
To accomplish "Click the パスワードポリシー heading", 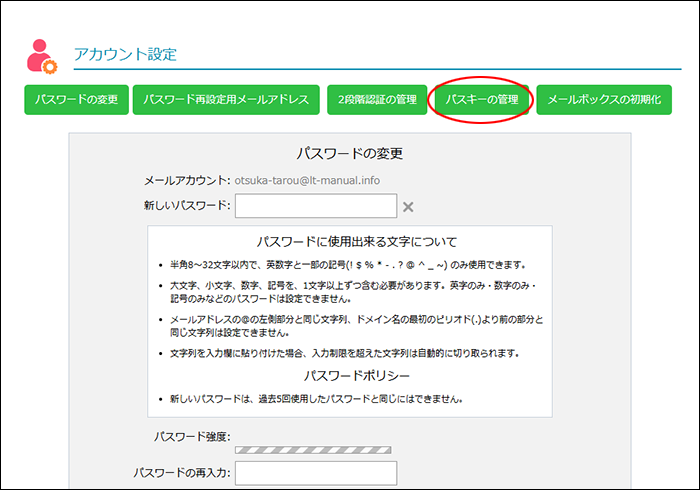I will [x=349, y=377].
